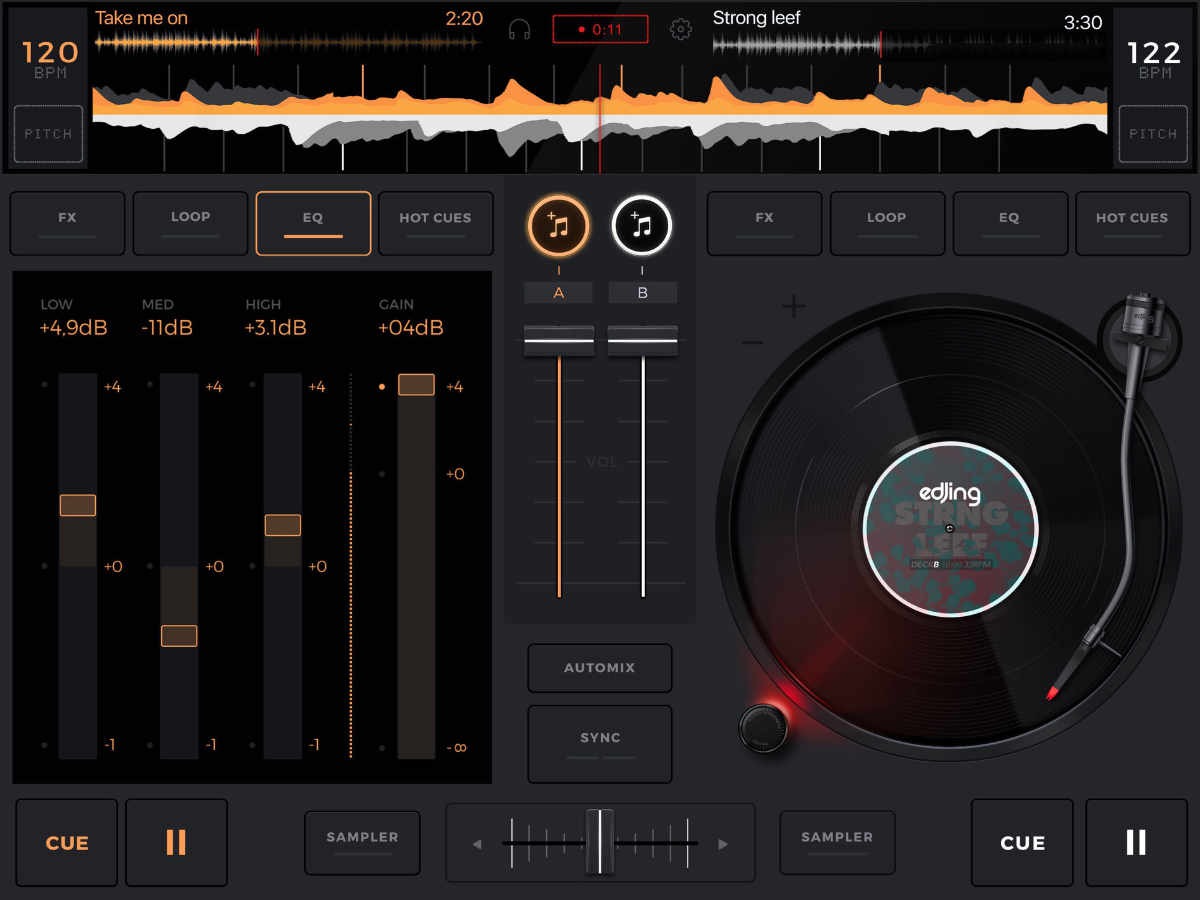Center the crossfader slider

(600, 842)
